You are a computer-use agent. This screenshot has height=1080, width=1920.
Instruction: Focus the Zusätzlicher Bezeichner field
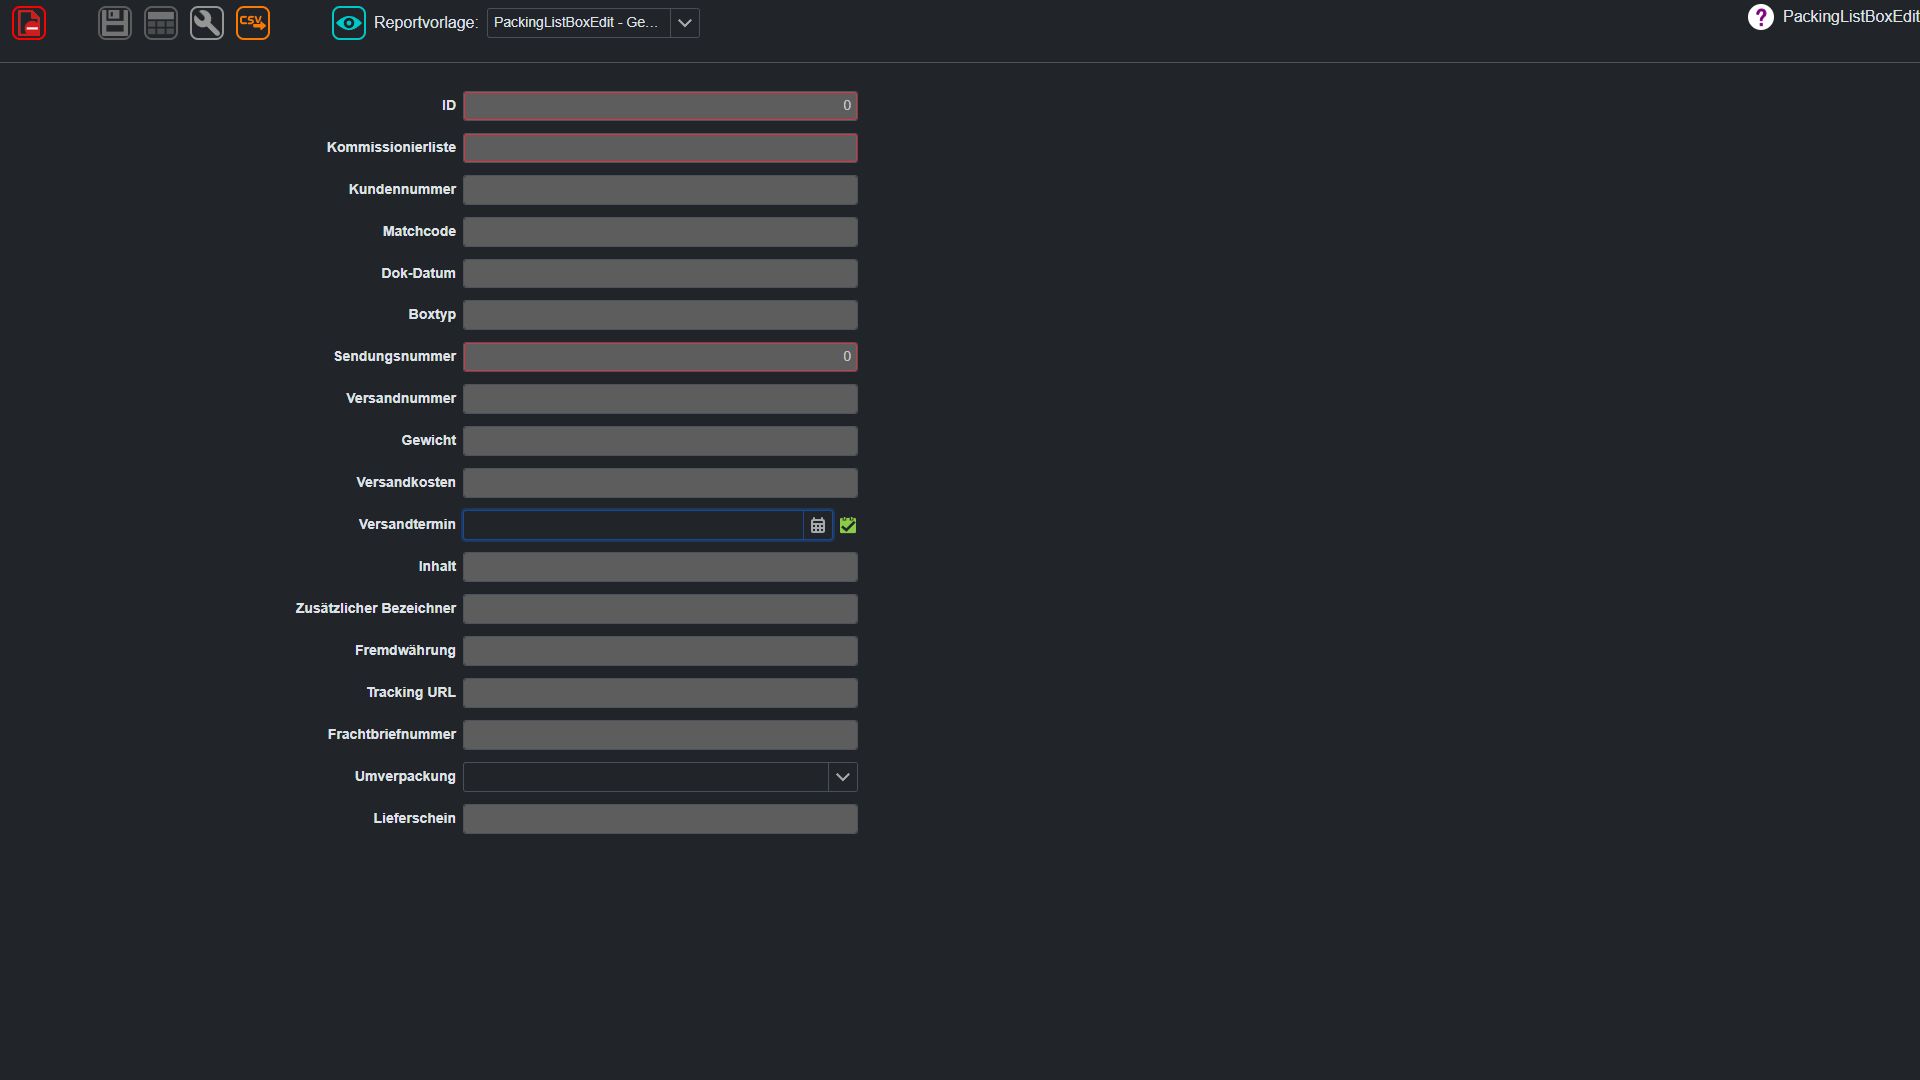(660, 609)
